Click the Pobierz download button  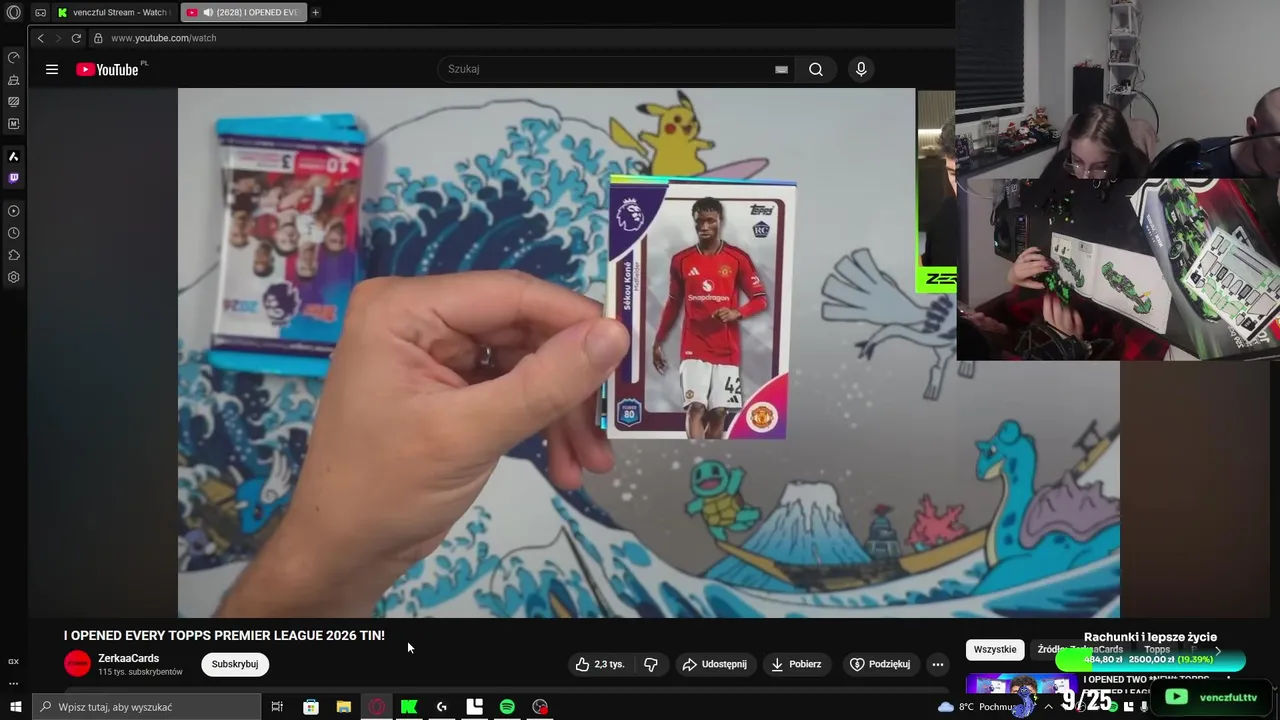(x=797, y=664)
